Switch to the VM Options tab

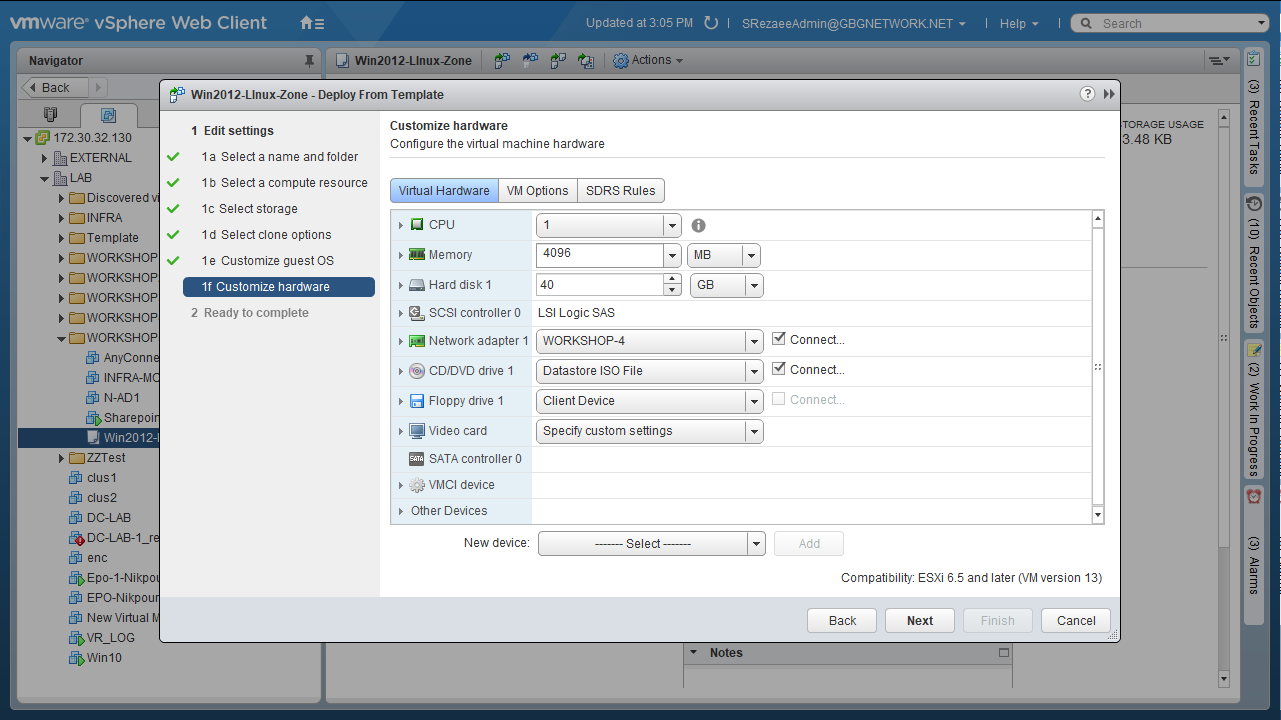click(x=537, y=191)
